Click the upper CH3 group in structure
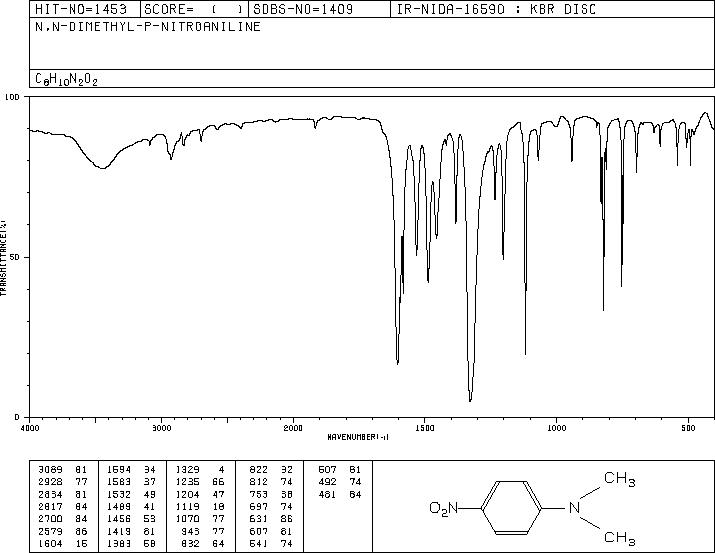 [x=619, y=479]
